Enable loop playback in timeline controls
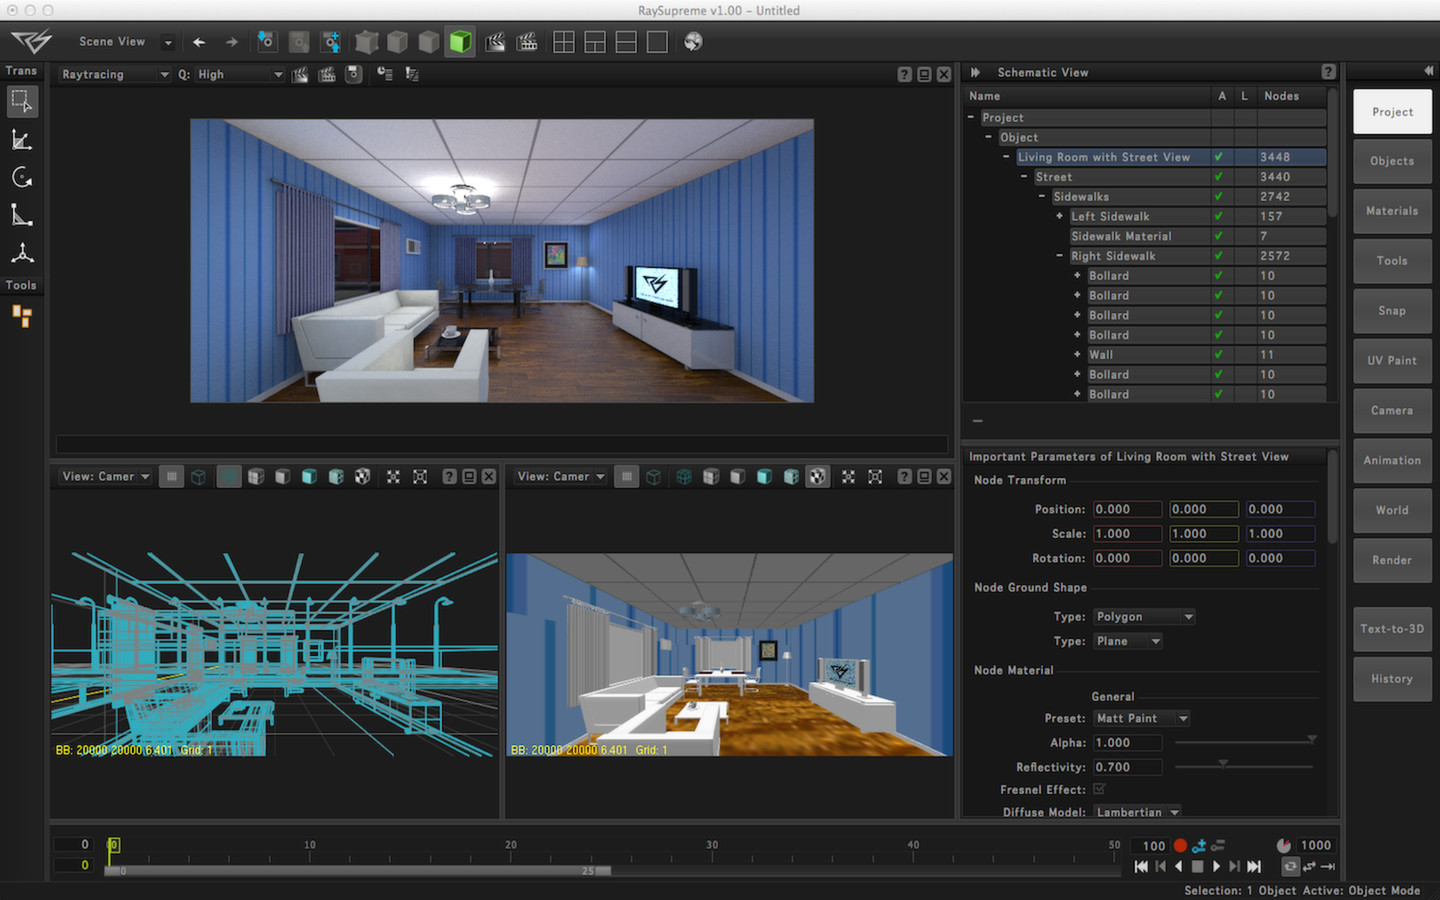Screen dimensions: 1440x900 pyautogui.click(x=1291, y=866)
